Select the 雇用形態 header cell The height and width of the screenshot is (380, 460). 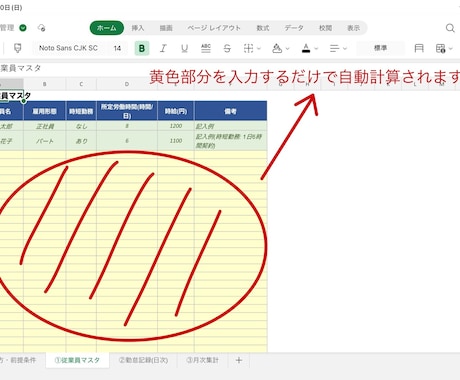(45, 111)
